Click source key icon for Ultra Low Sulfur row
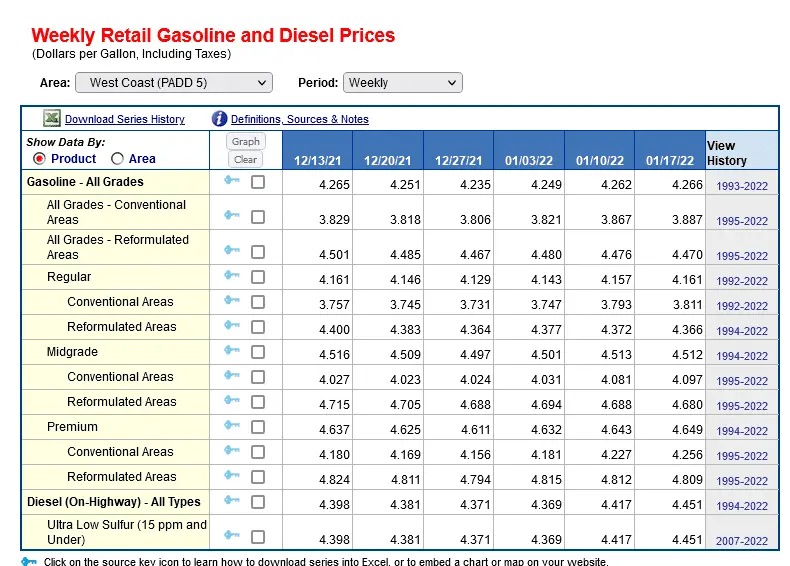The width and height of the screenshot is (790, 566). [x=232, y=535]
